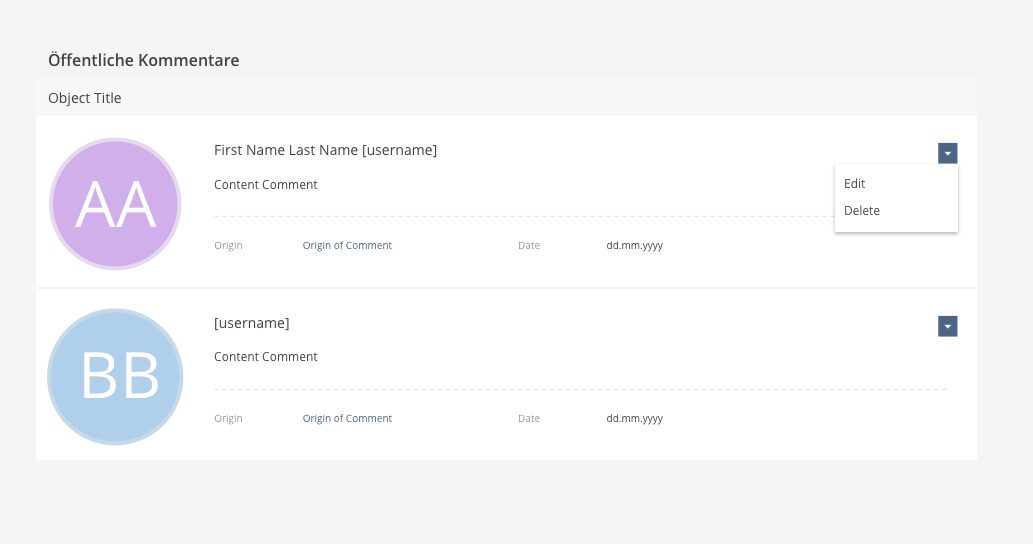This screenshot has height=544, width=1033.
Task: Select the Content Comment text of second comment
Action: (266, 357)
